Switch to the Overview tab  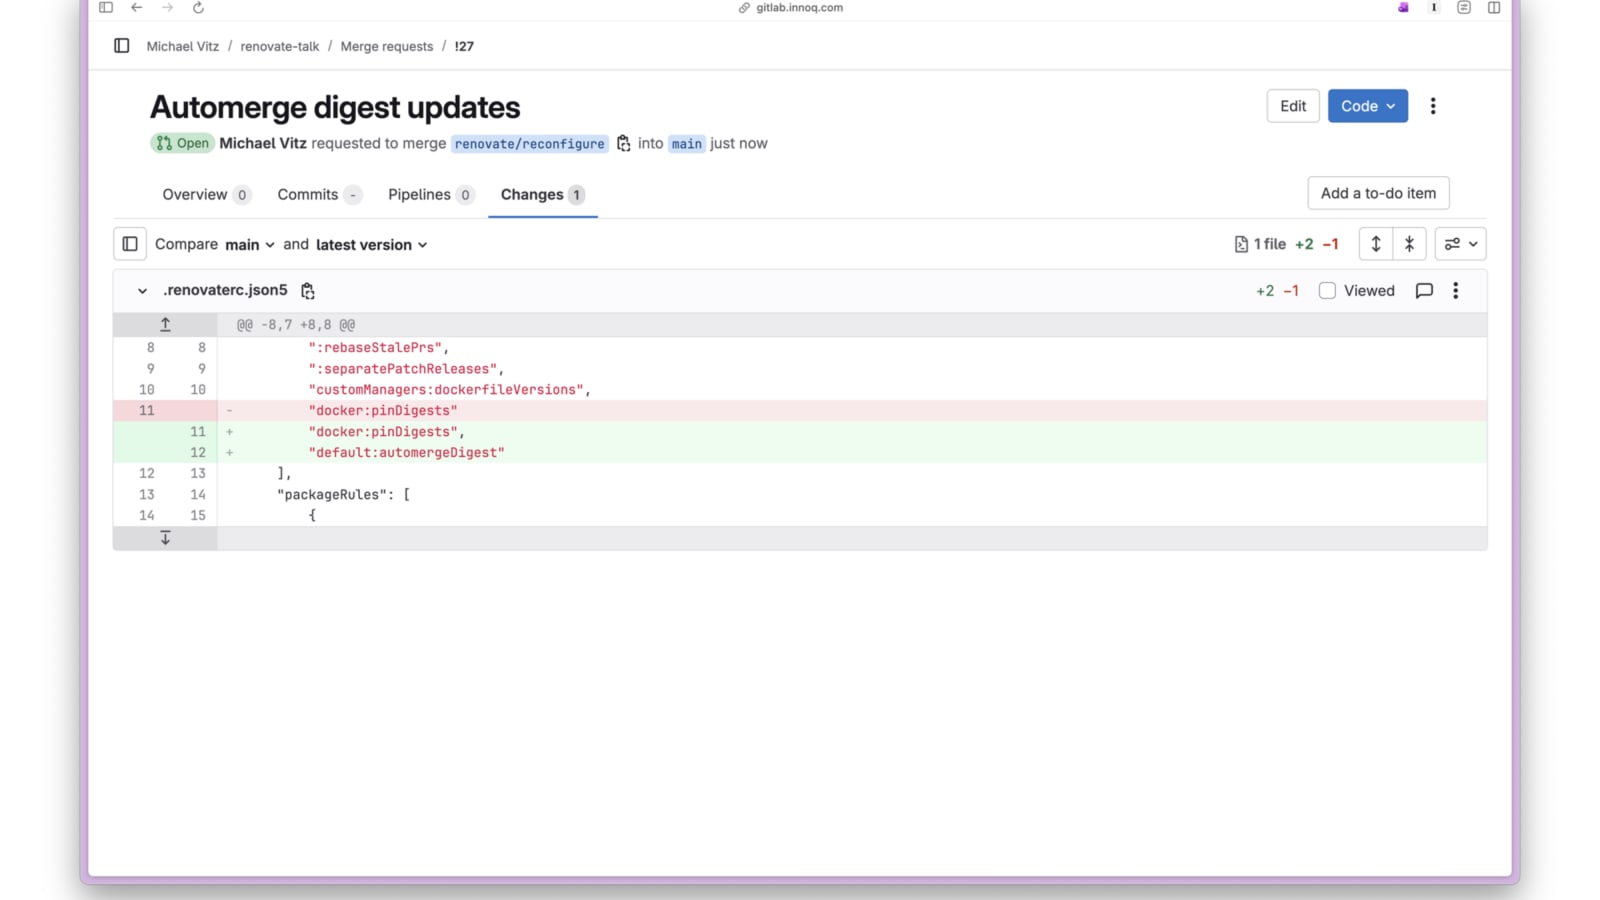(x=206, y=195)
